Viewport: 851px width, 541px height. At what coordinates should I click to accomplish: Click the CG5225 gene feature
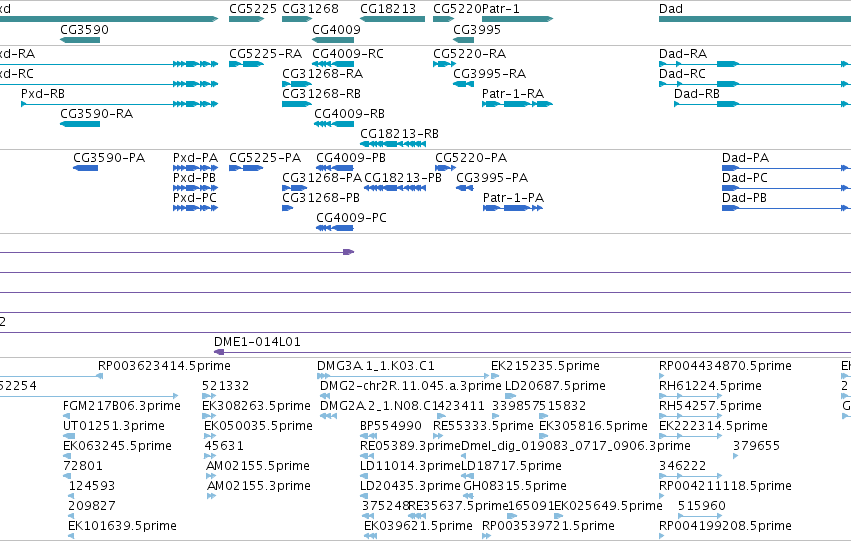(246, 19)
